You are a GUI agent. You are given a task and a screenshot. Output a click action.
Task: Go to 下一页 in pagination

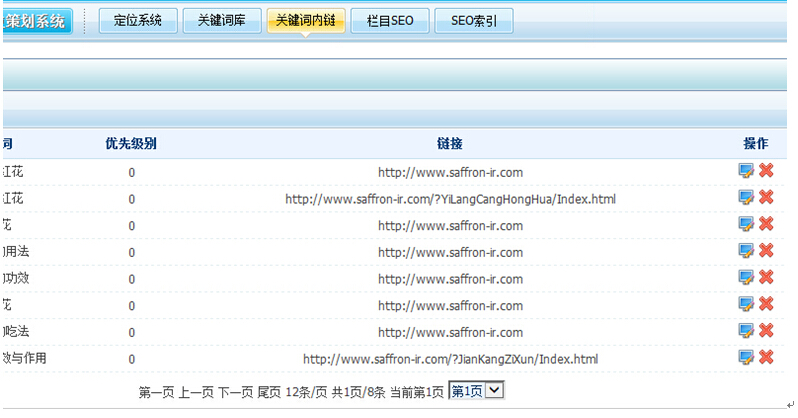pos(235,392)
